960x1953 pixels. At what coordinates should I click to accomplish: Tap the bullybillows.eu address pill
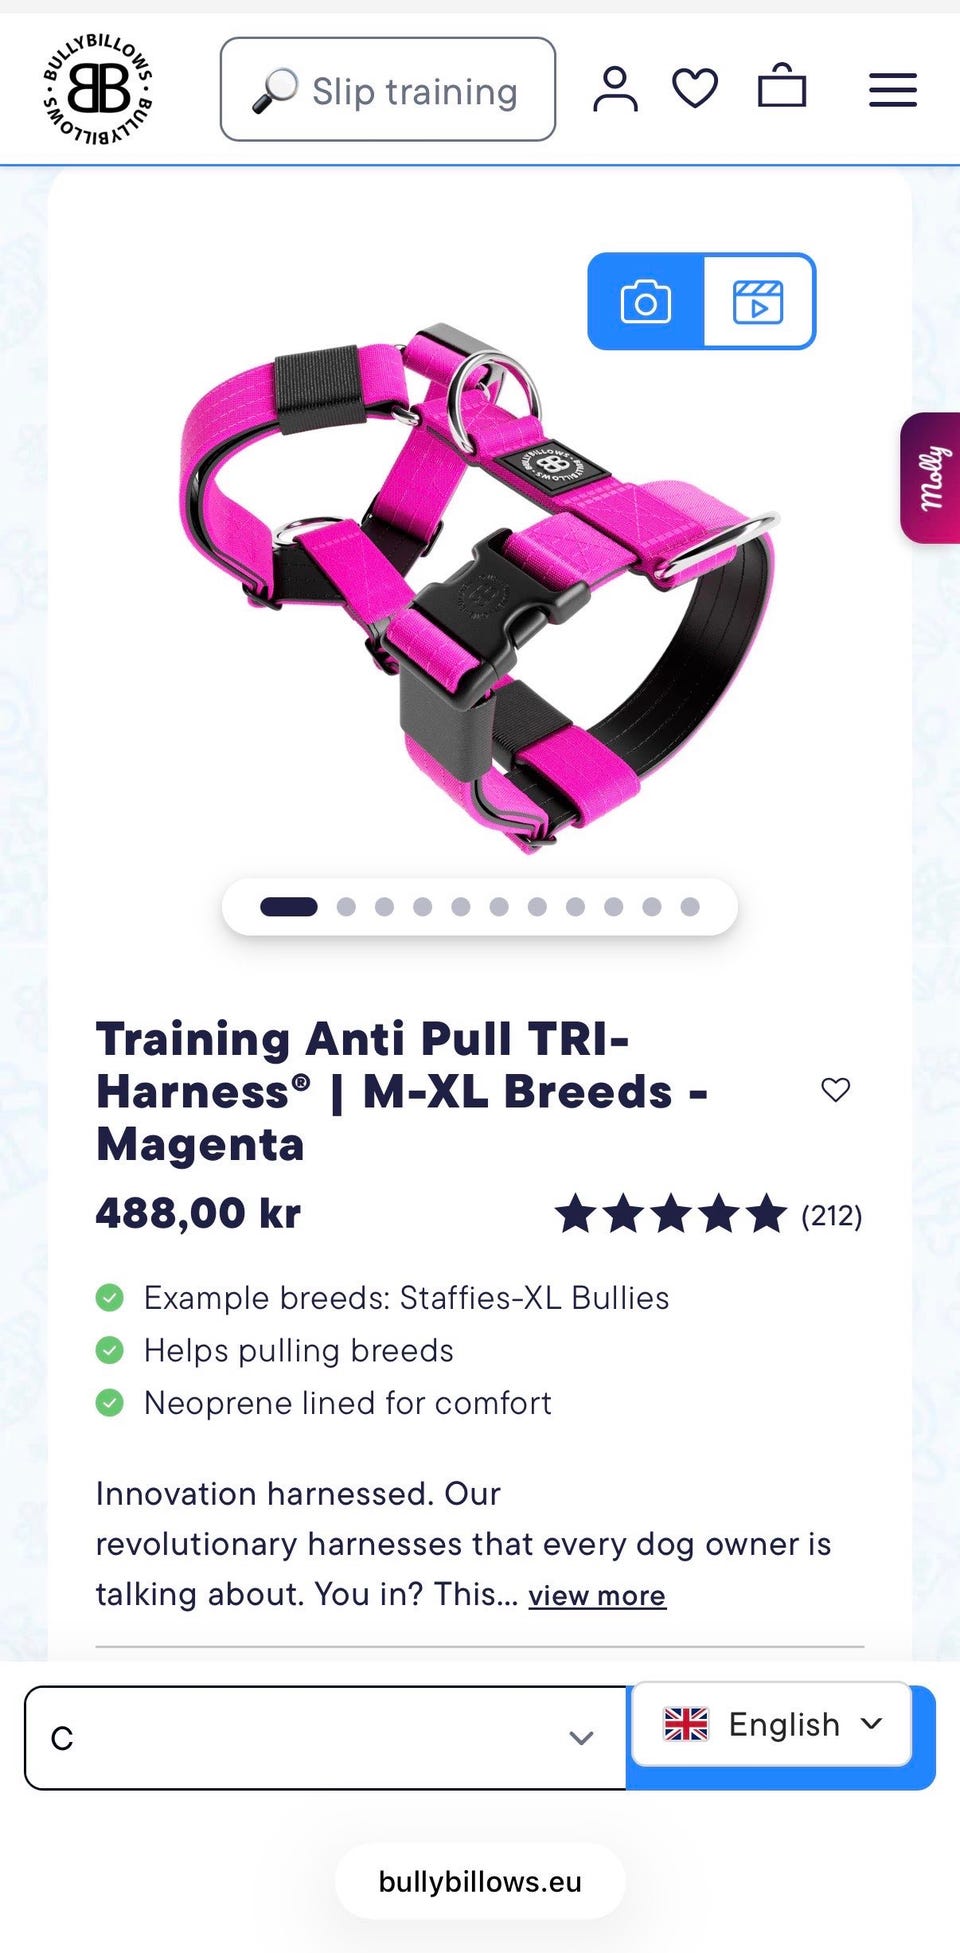pos(480,1882)
